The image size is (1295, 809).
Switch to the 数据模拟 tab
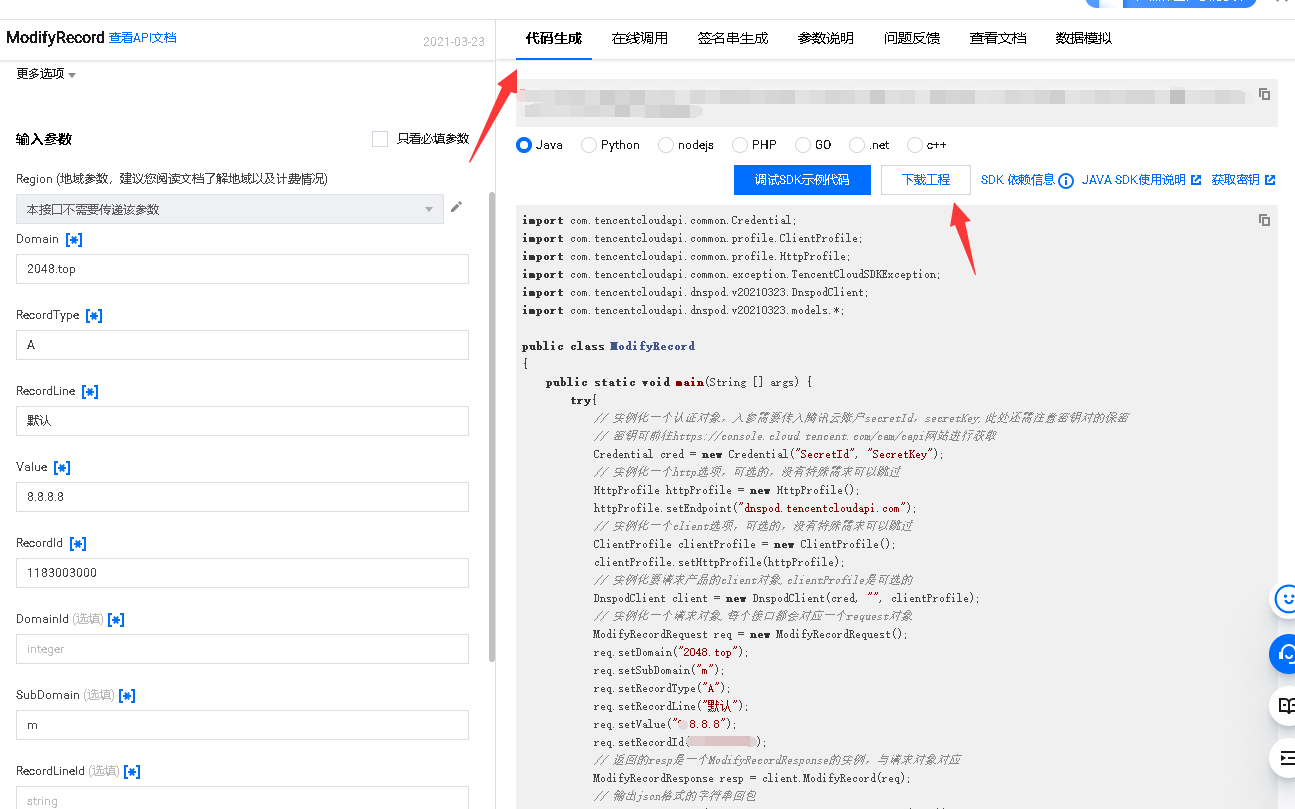[1084, 38]
